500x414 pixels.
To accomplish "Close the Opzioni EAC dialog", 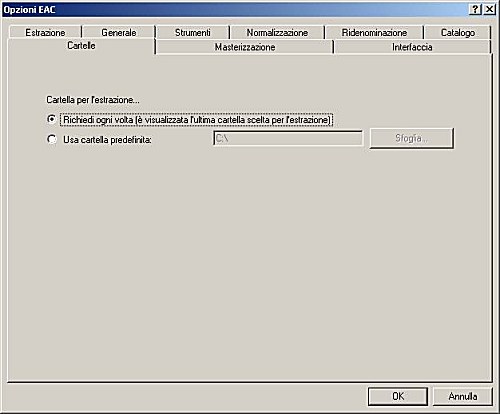I will tap(489, 9).
